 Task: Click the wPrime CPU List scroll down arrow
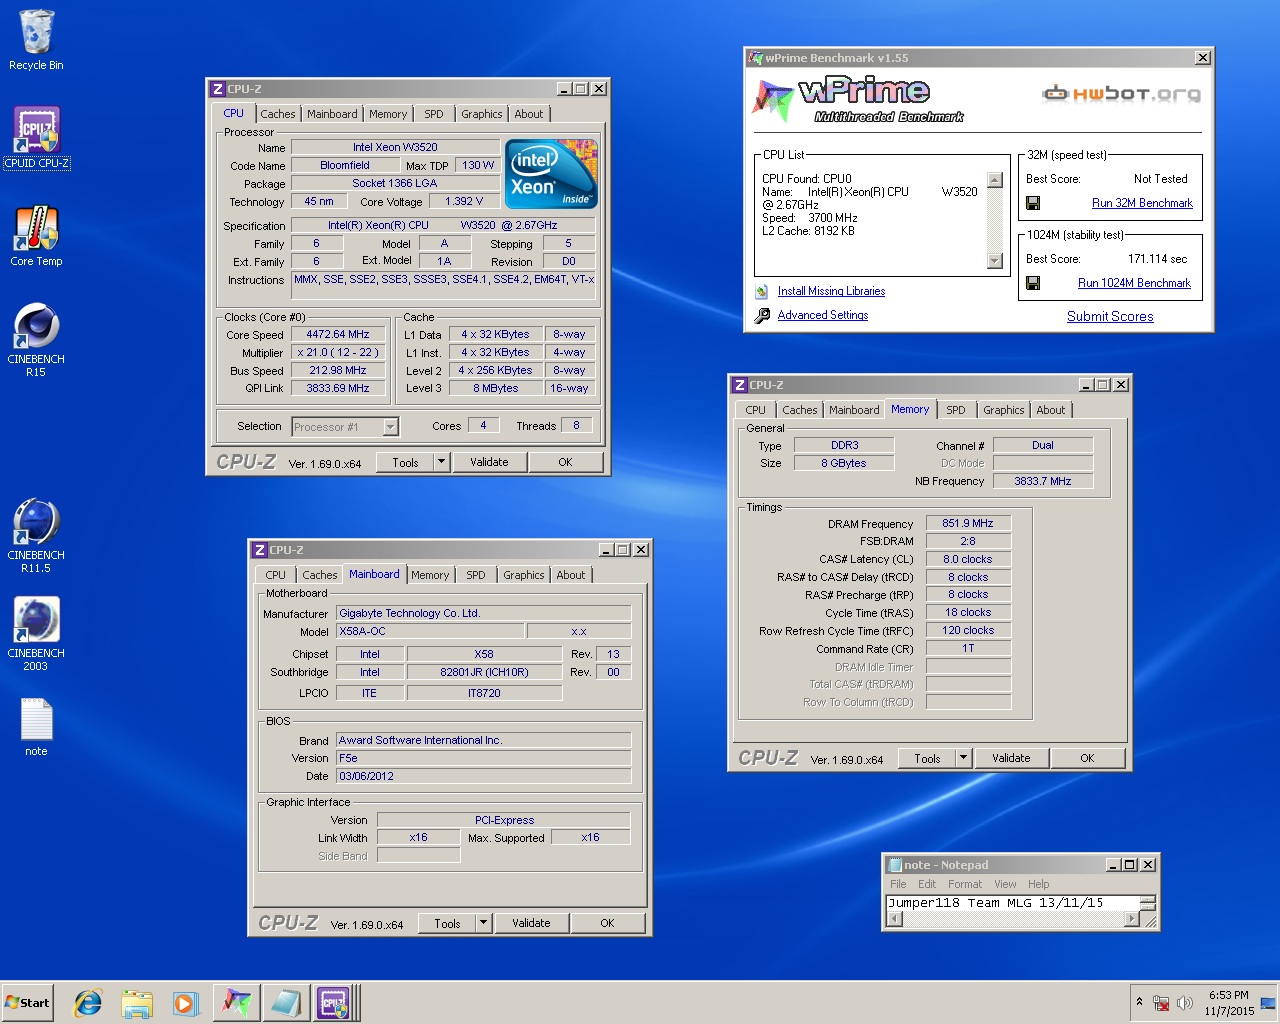994,260
